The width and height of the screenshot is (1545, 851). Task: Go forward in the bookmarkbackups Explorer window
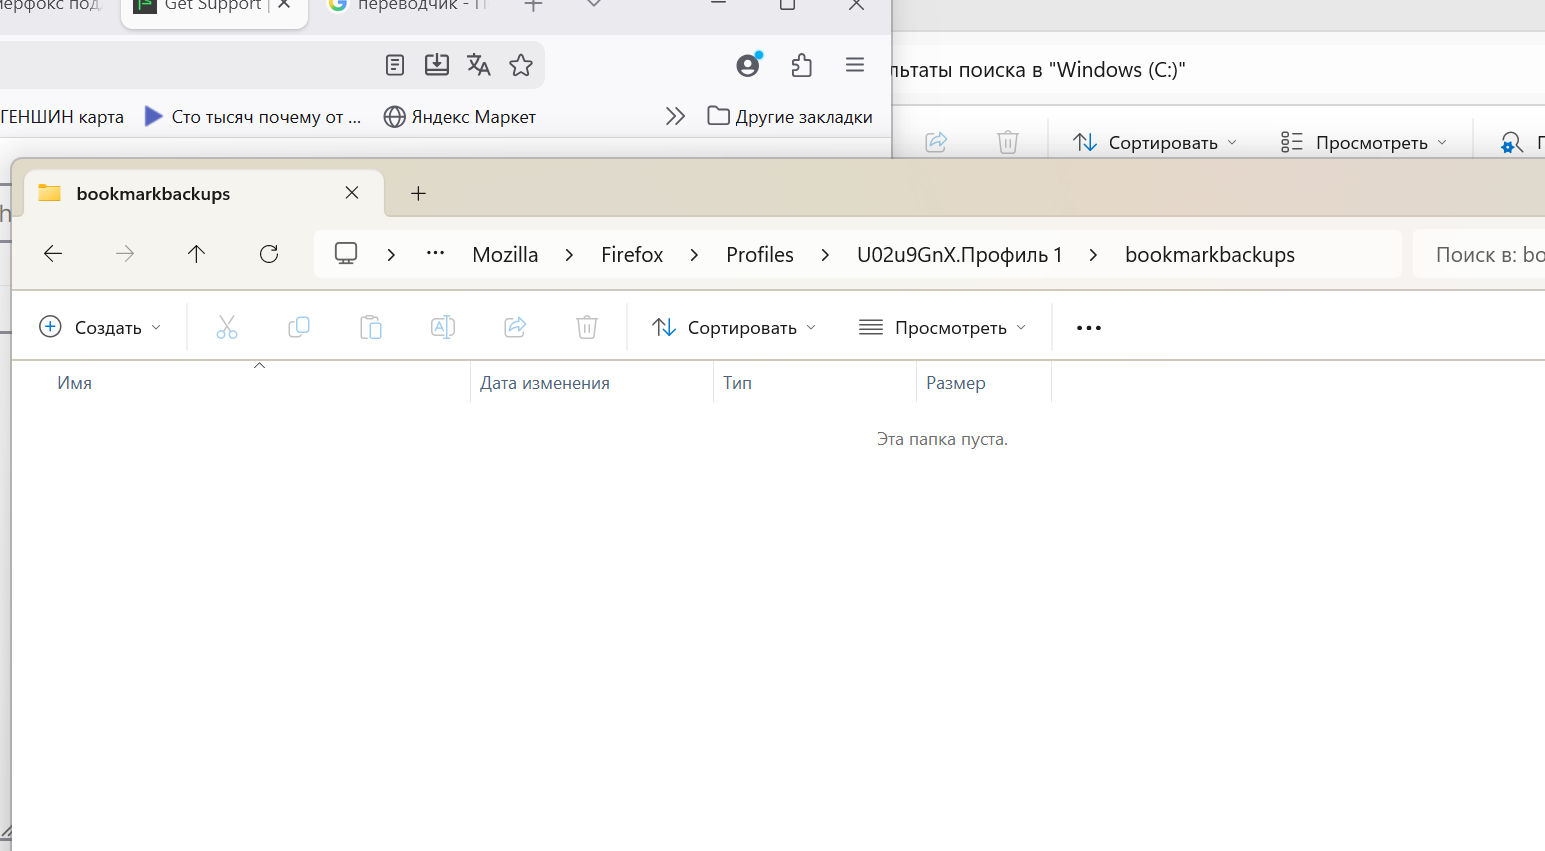(125, 254)
